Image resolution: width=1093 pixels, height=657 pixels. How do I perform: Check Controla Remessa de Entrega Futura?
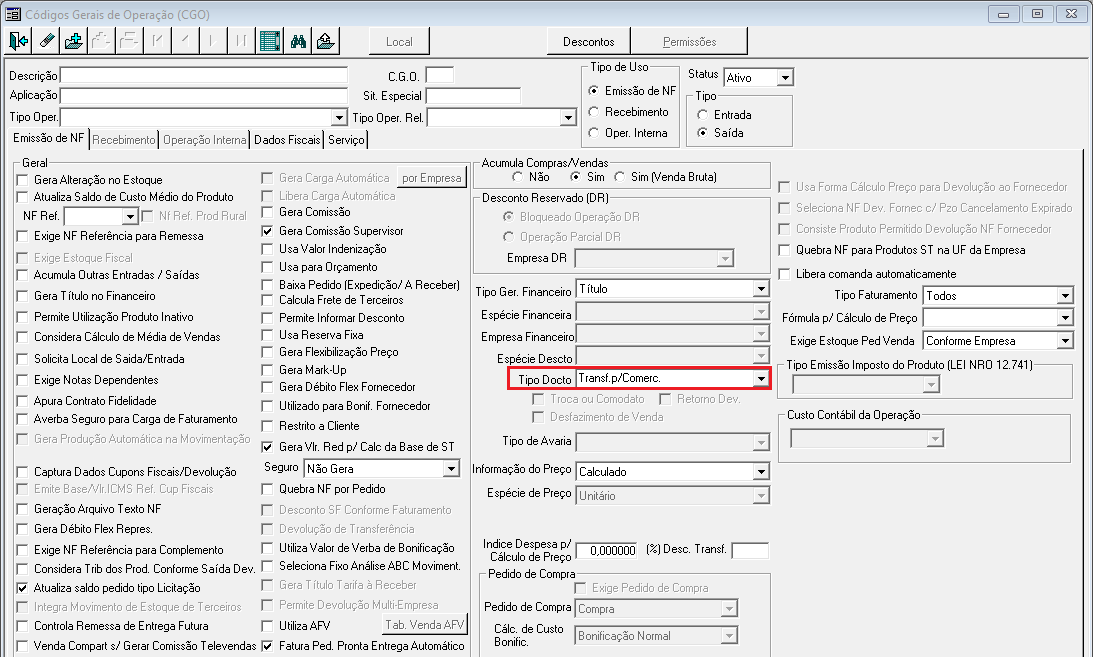tap(22, 626)
